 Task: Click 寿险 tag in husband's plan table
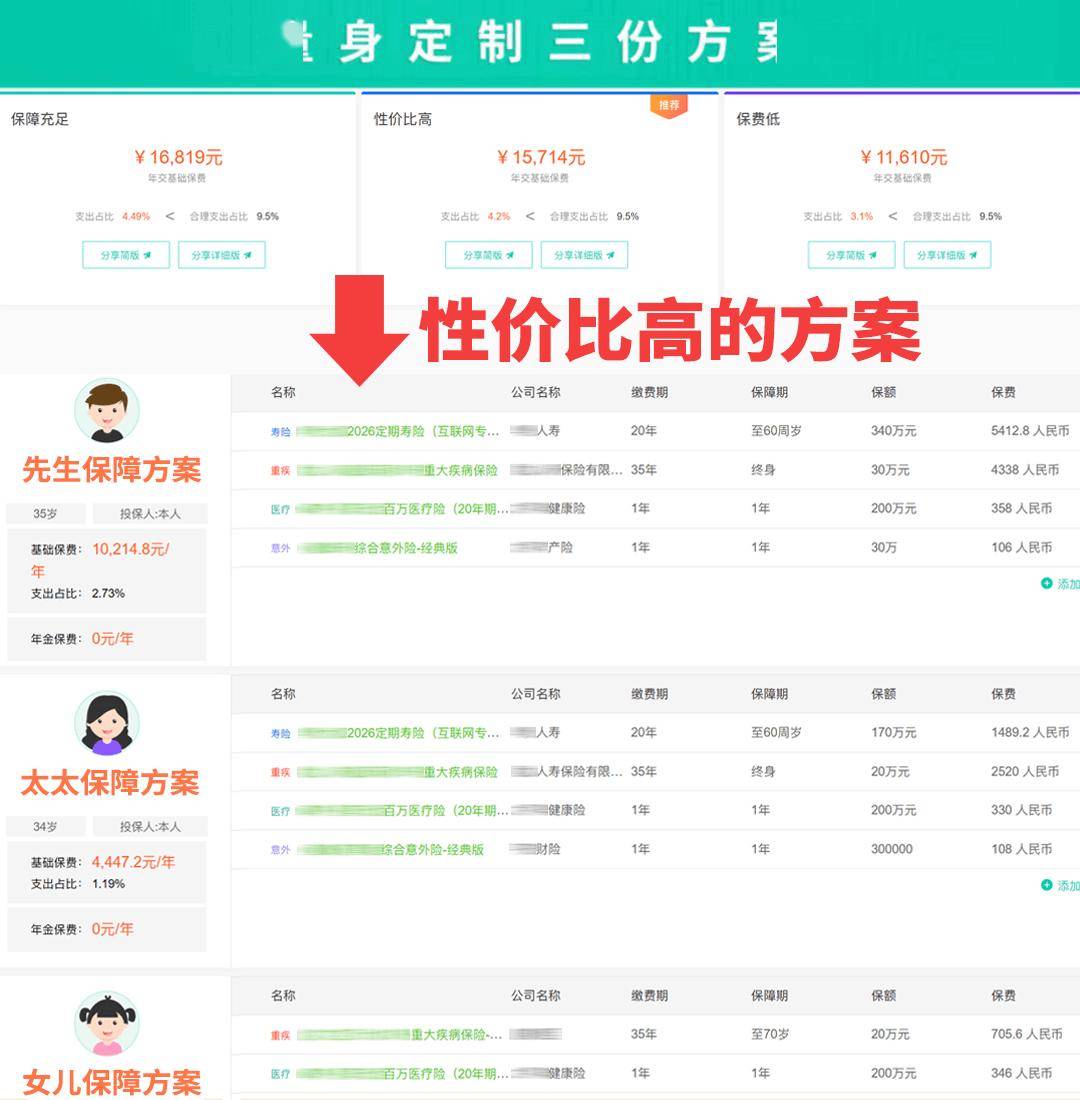click(280, 432)
